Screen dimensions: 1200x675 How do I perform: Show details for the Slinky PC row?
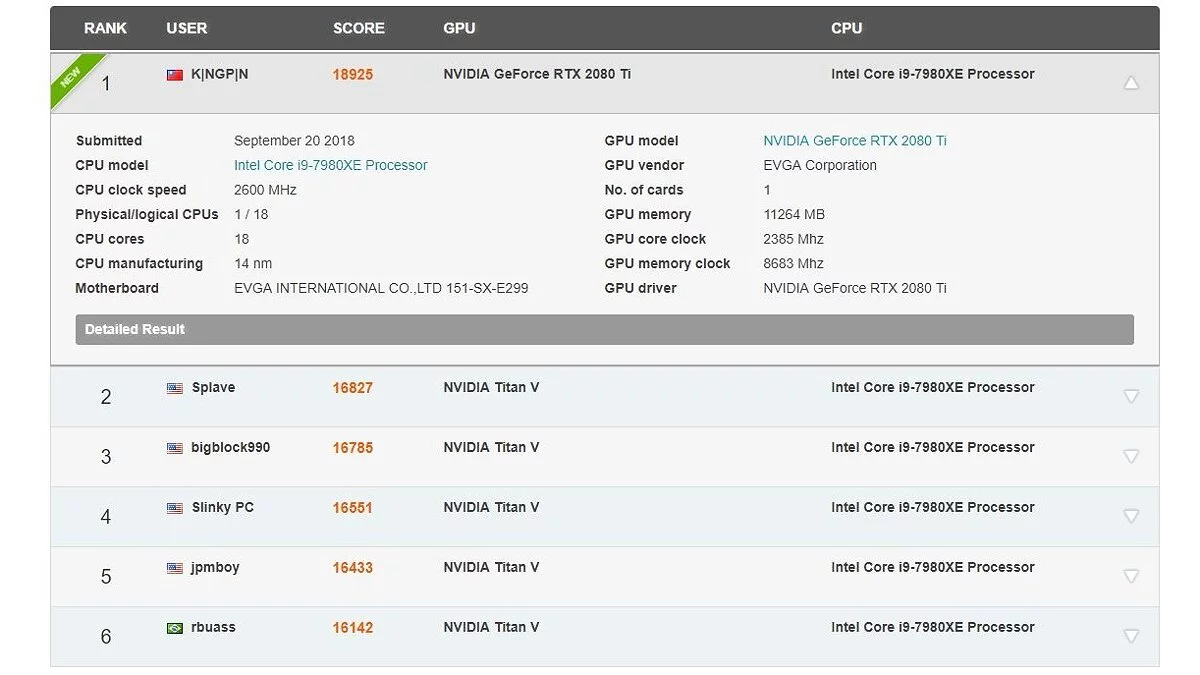click(1131, 516)
